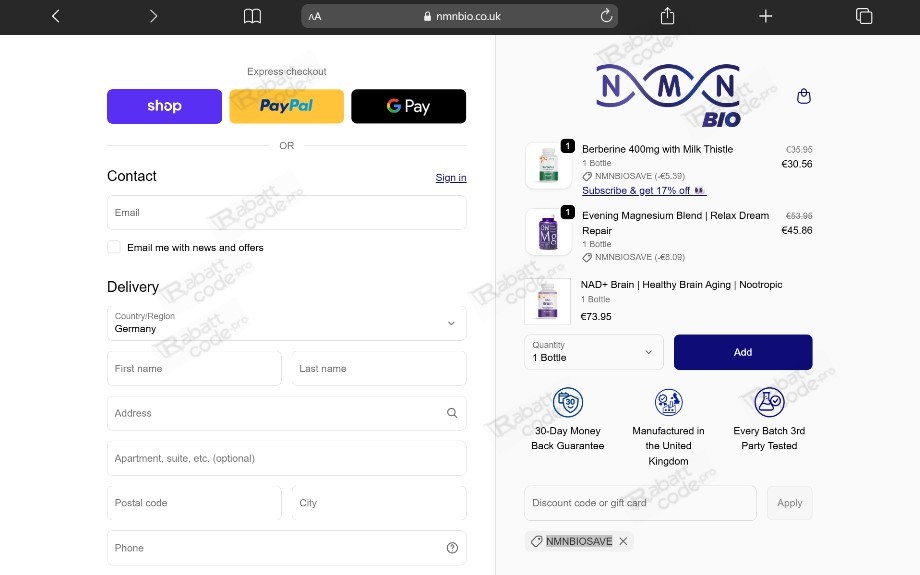Click Subscribe & get 17% off link
920x575 pixels.
[644, 191]
